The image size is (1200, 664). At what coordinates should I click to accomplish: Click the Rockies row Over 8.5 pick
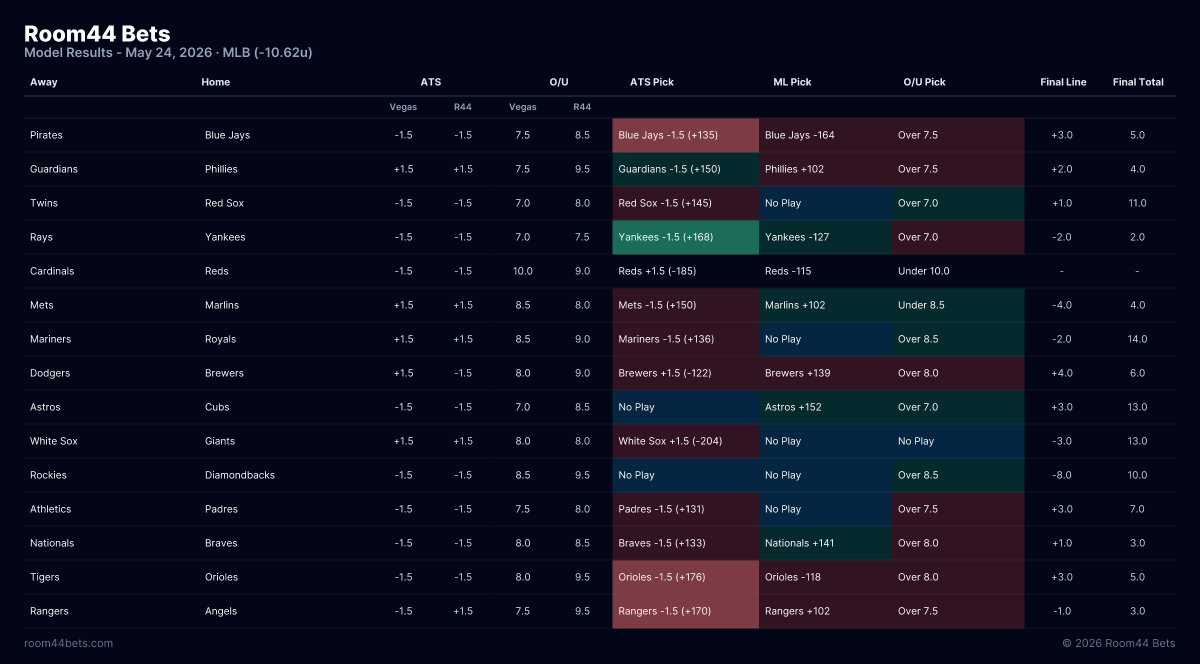click(958, 475)
